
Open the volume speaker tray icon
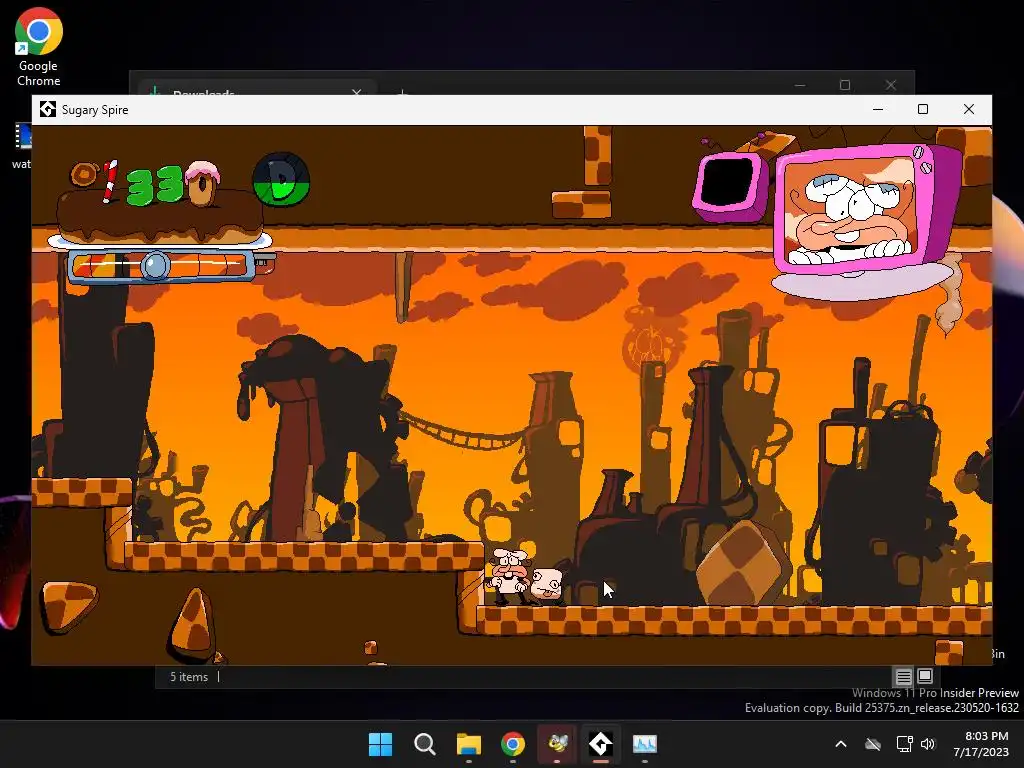point(928,744)
